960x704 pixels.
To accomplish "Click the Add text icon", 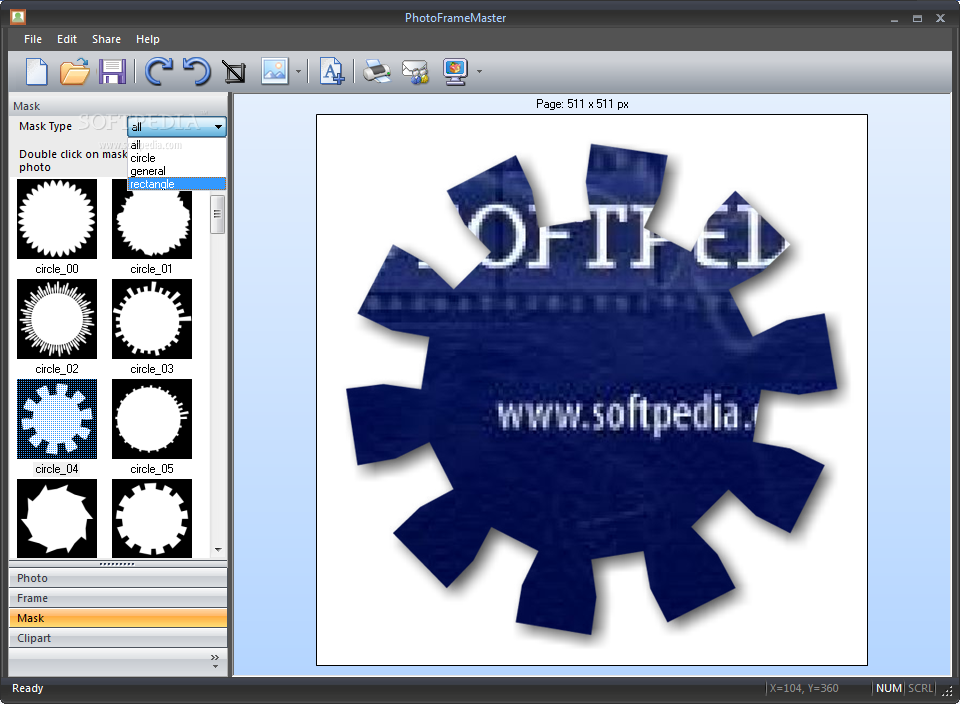I will (332, 71).
